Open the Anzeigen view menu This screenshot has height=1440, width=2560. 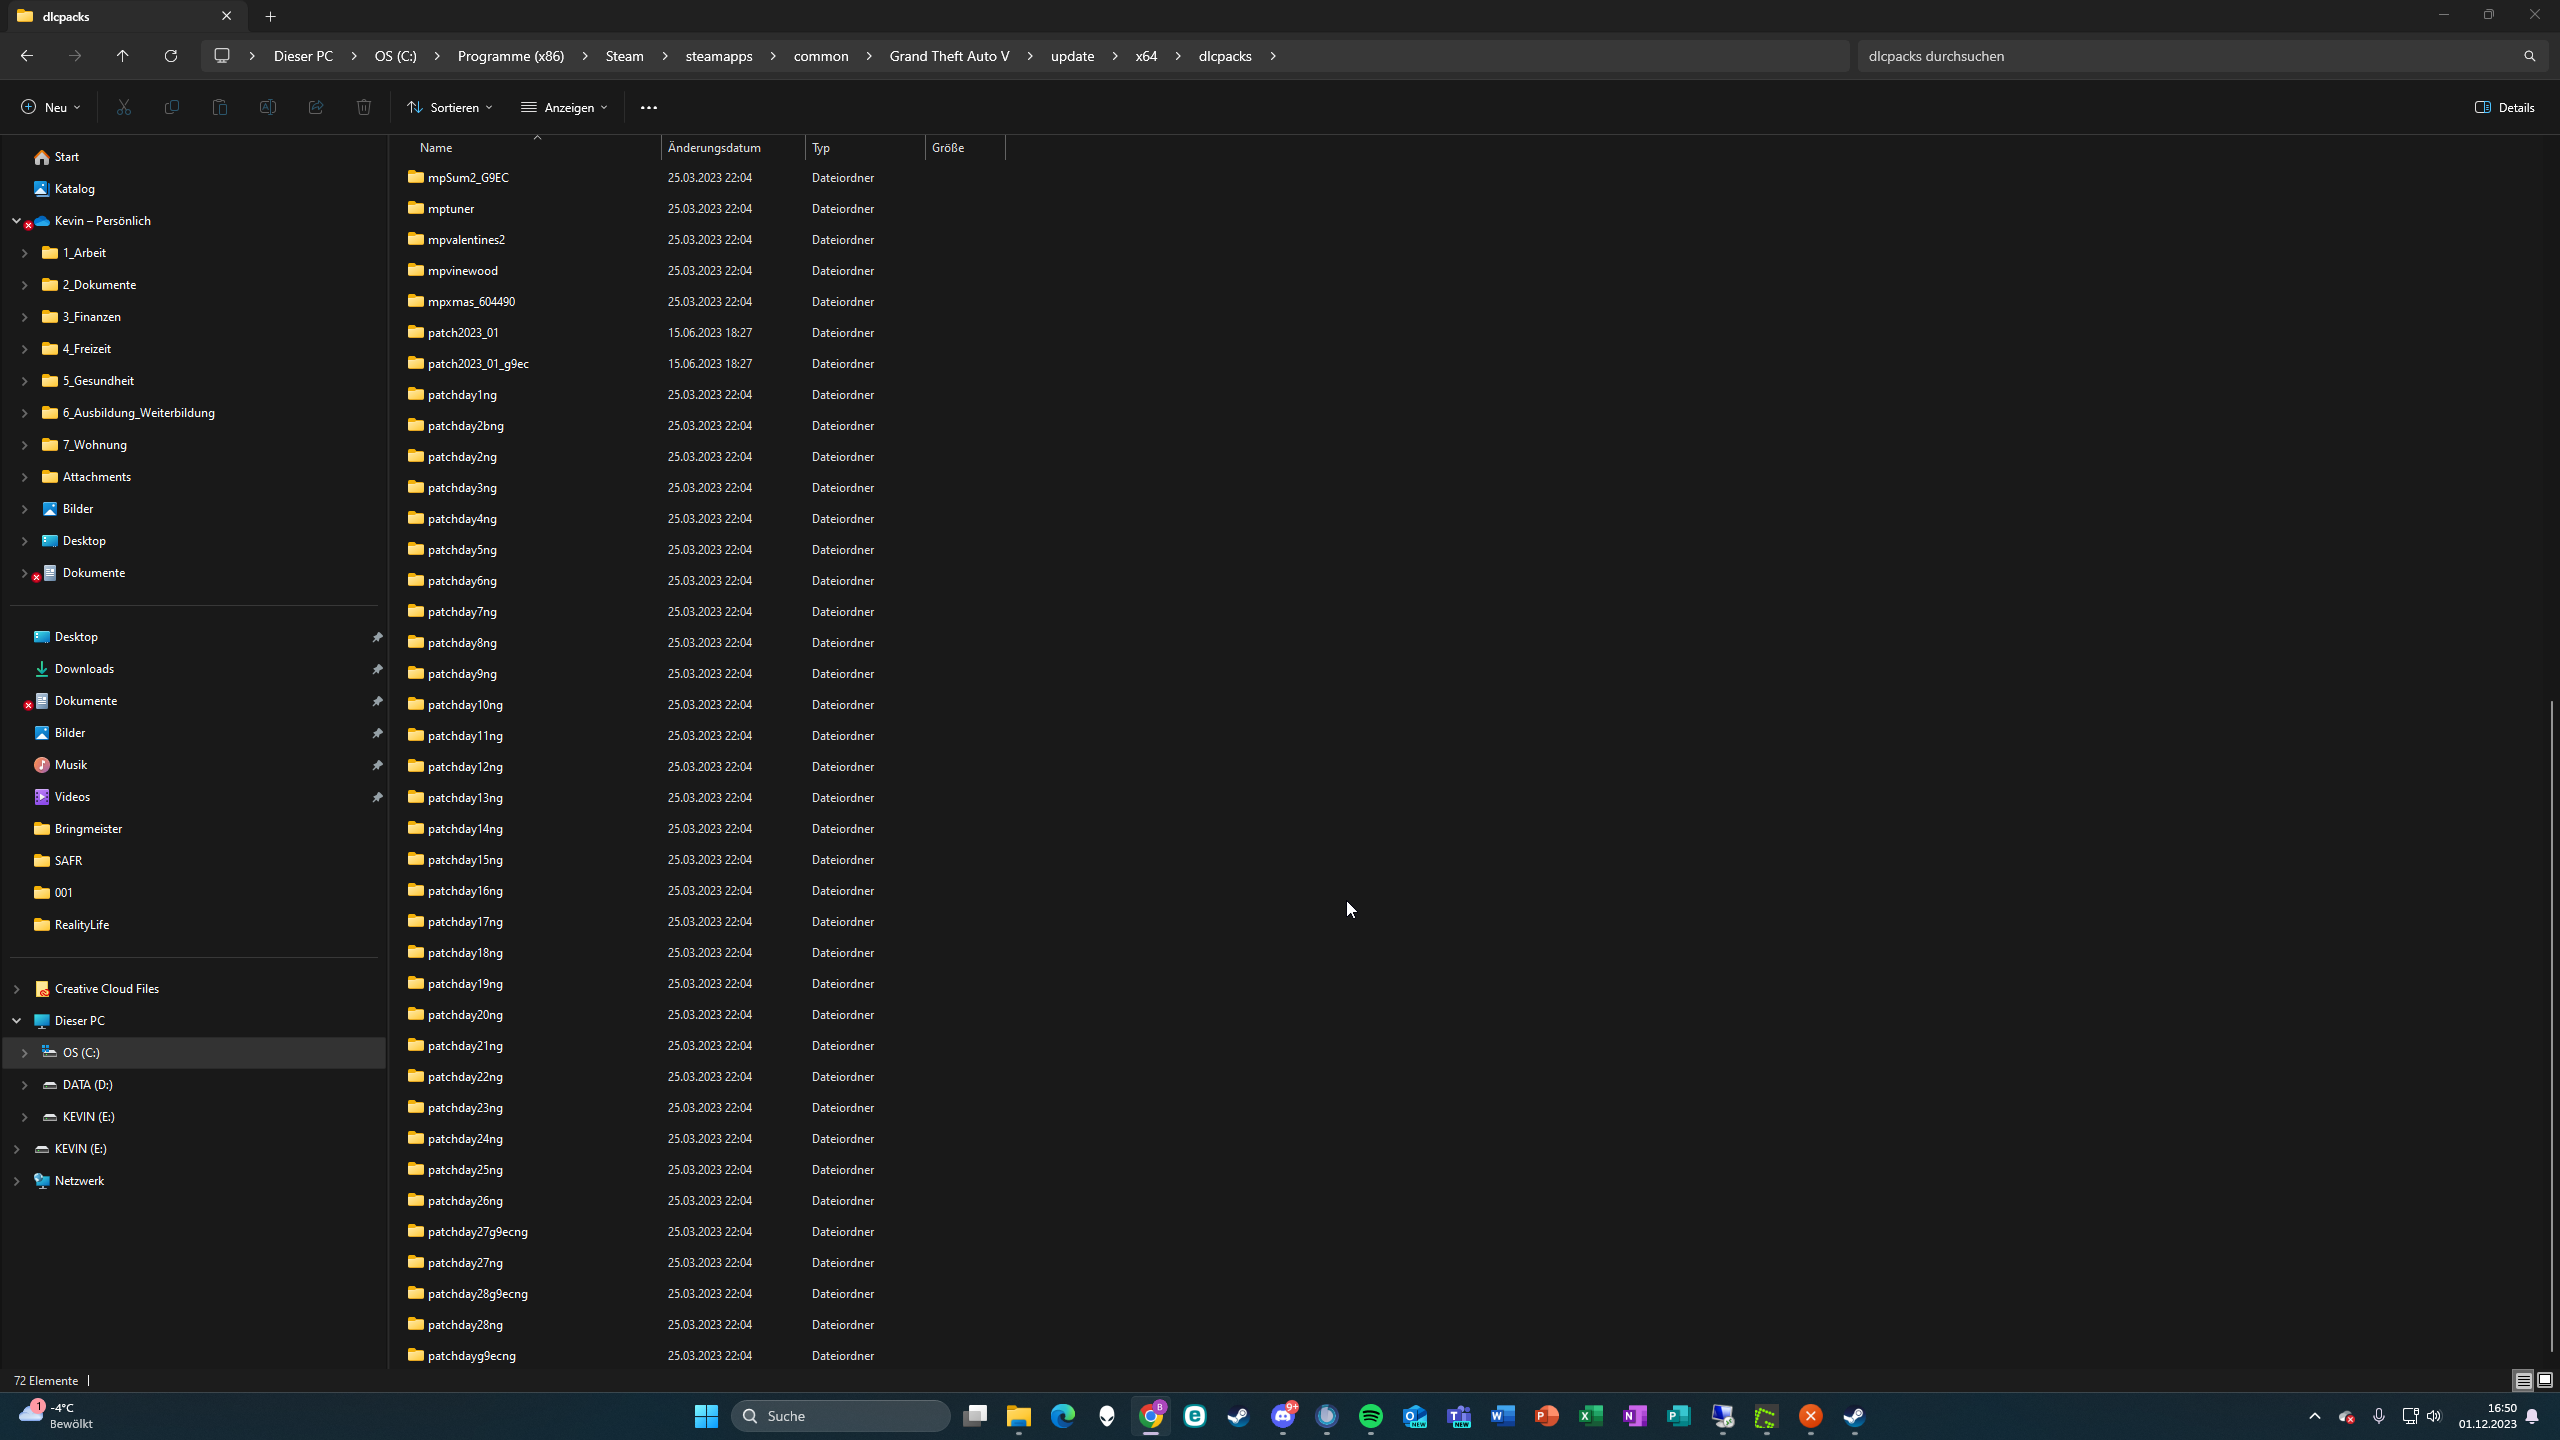(564, 107)
